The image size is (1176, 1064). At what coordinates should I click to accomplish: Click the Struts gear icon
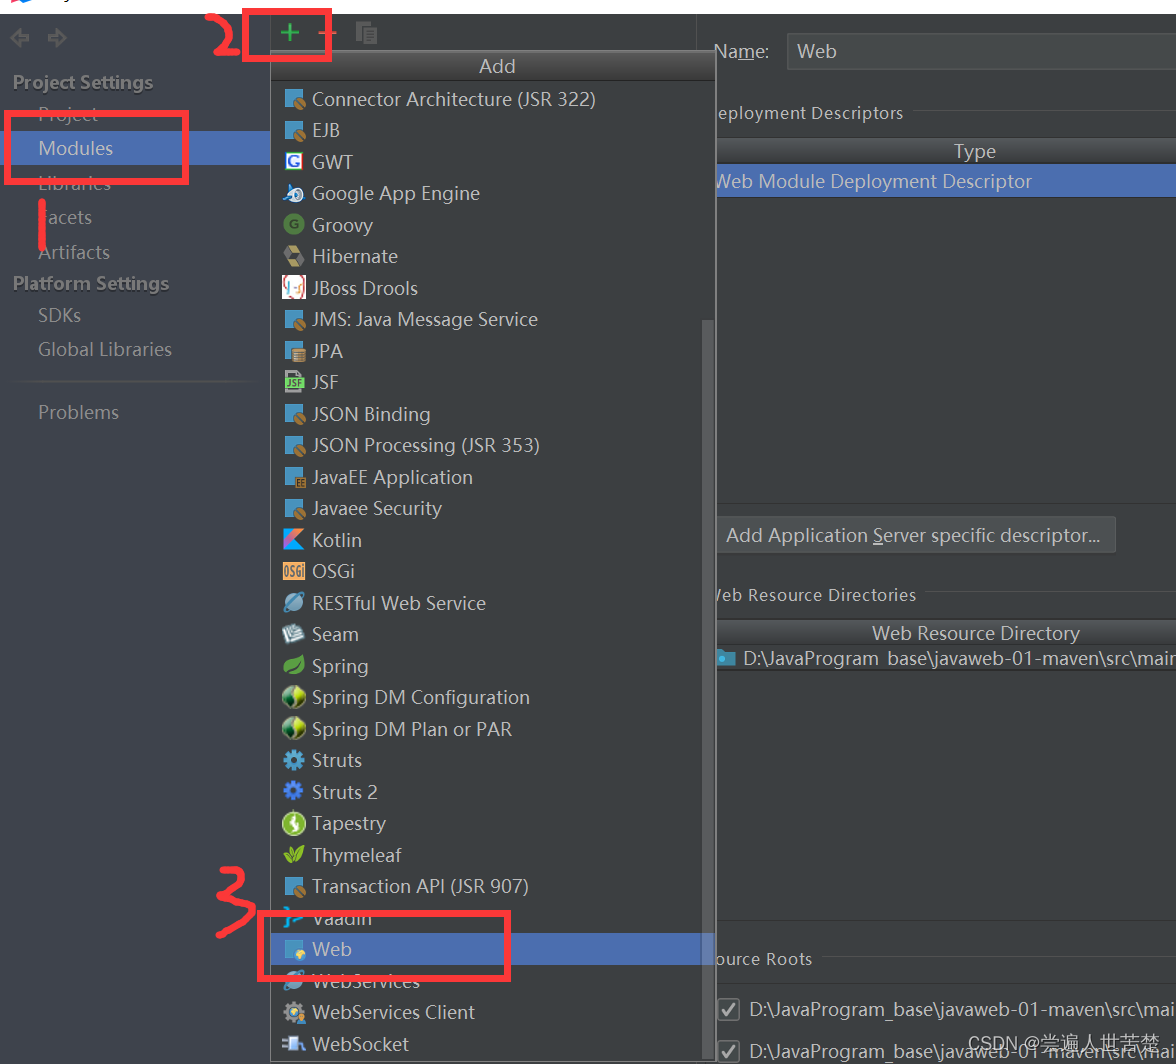294,760
